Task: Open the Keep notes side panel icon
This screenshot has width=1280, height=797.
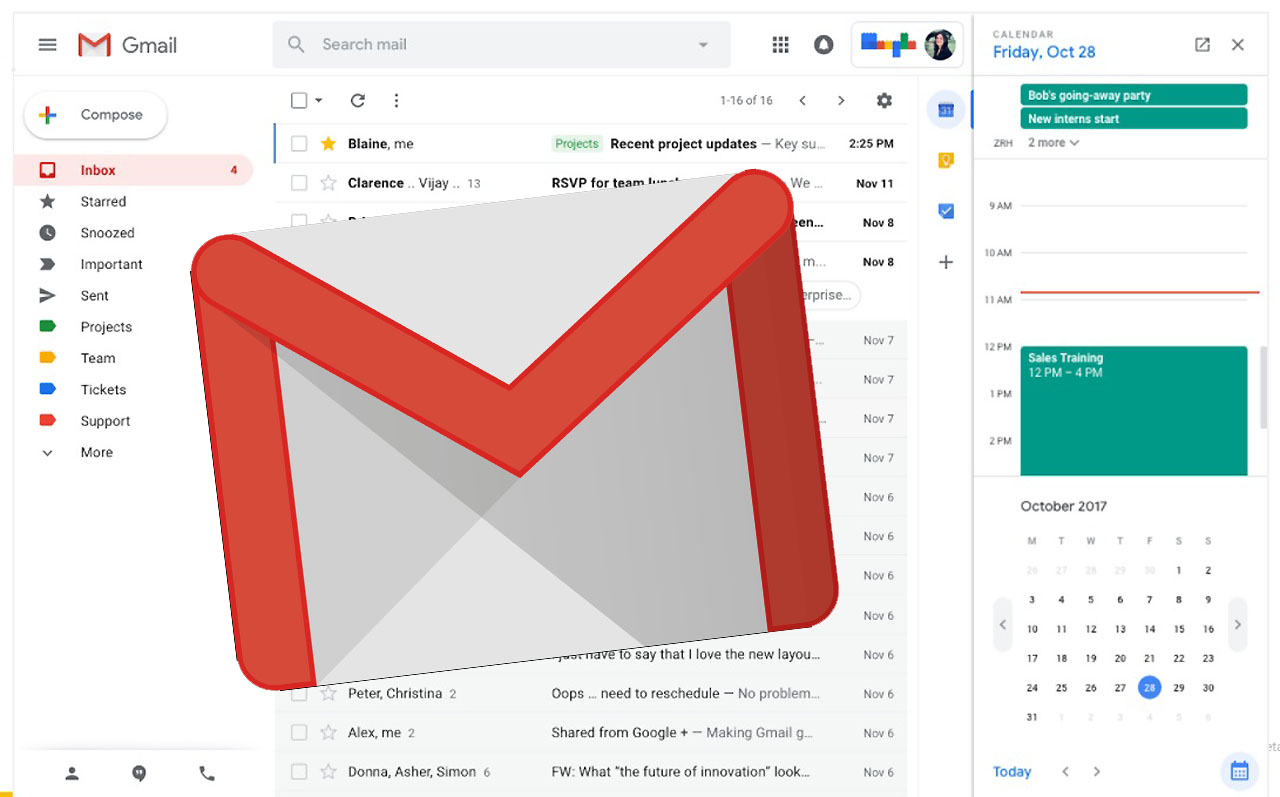Action: [946, 160]
